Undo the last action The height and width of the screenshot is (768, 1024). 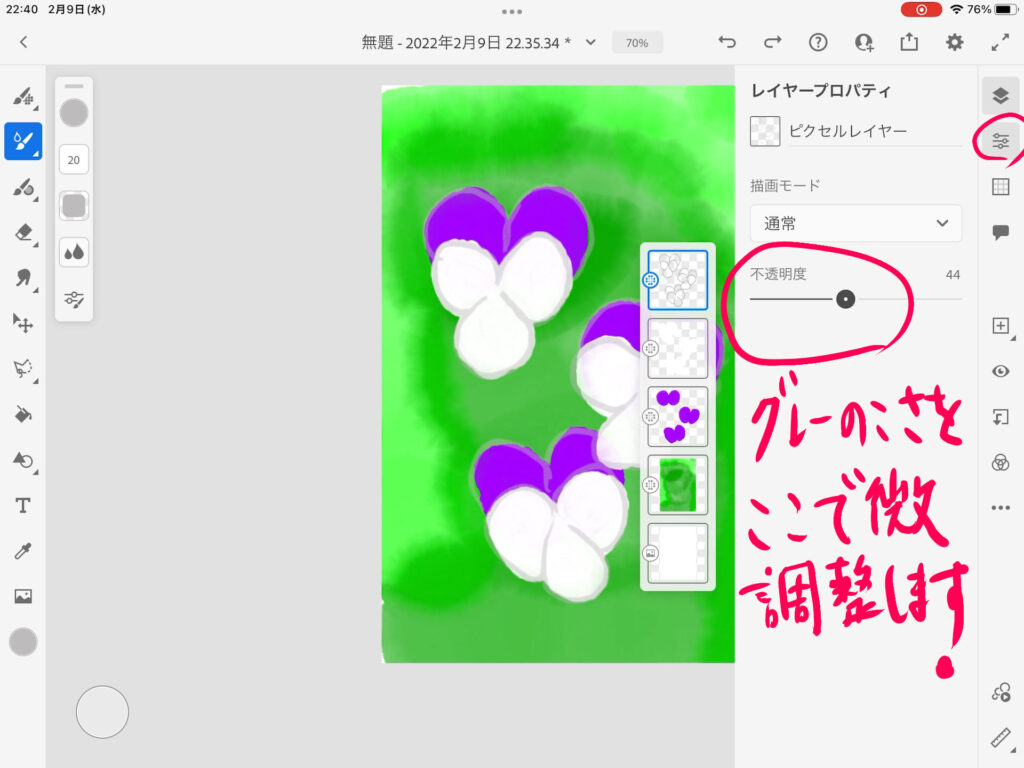727,42
